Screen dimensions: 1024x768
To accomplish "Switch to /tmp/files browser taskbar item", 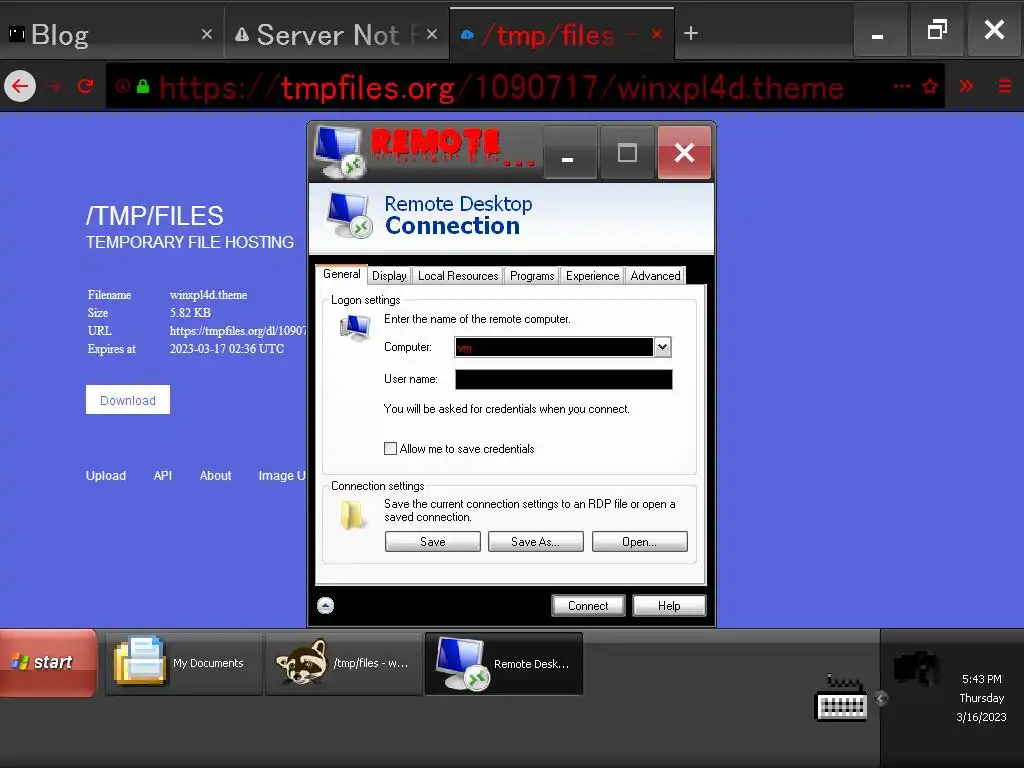I will pyautogui.click(x=344, y=663).
